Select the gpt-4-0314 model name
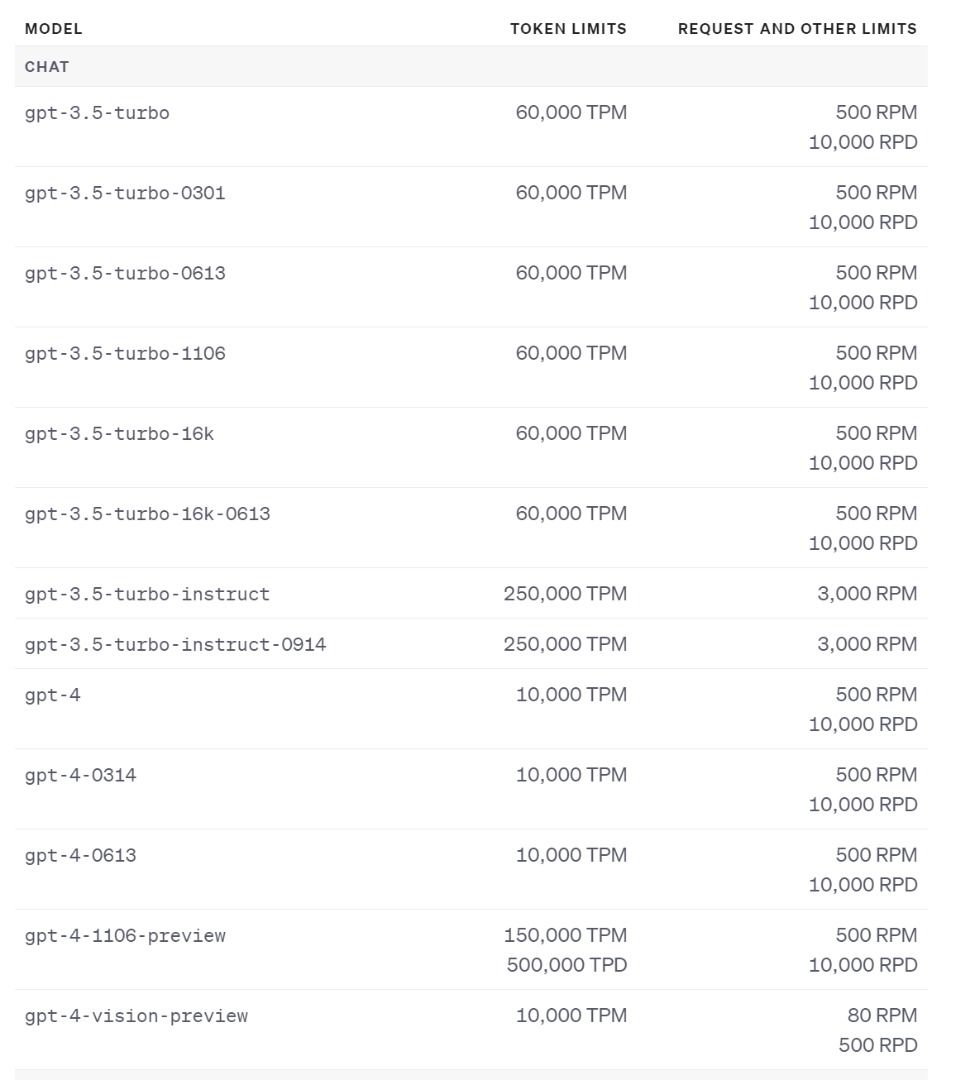 (x=80, y=775)
